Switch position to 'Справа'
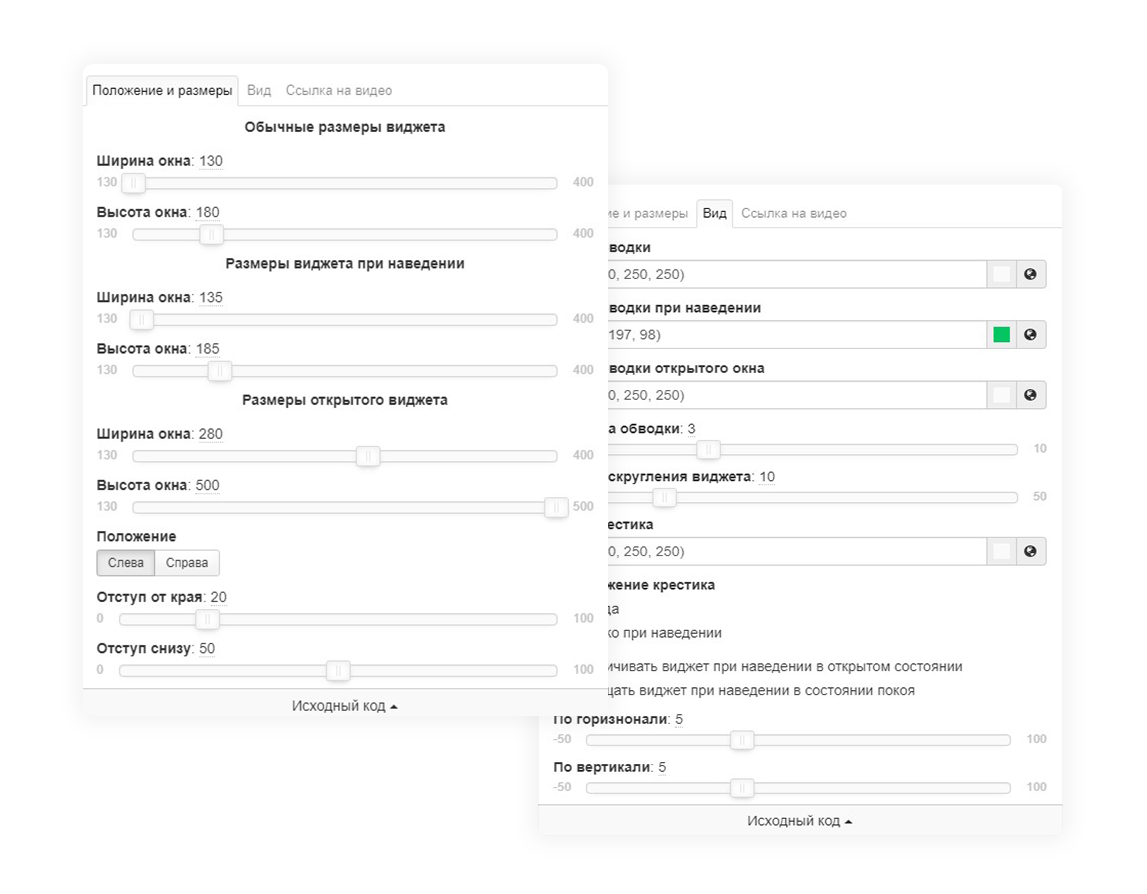The height and width of the screenshot is (894, 1147). click(x=187, y=563)
